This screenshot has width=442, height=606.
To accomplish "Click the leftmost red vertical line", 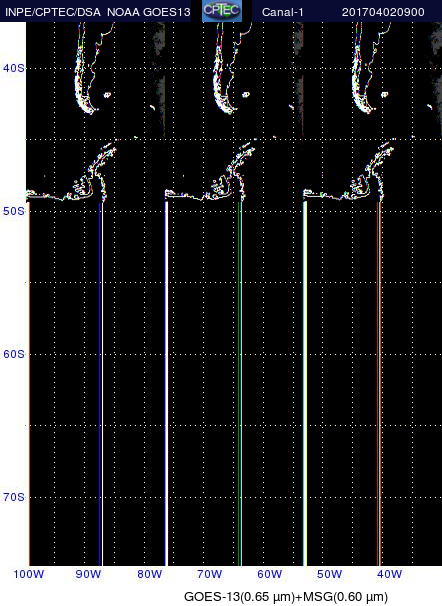I will (29, 383).
